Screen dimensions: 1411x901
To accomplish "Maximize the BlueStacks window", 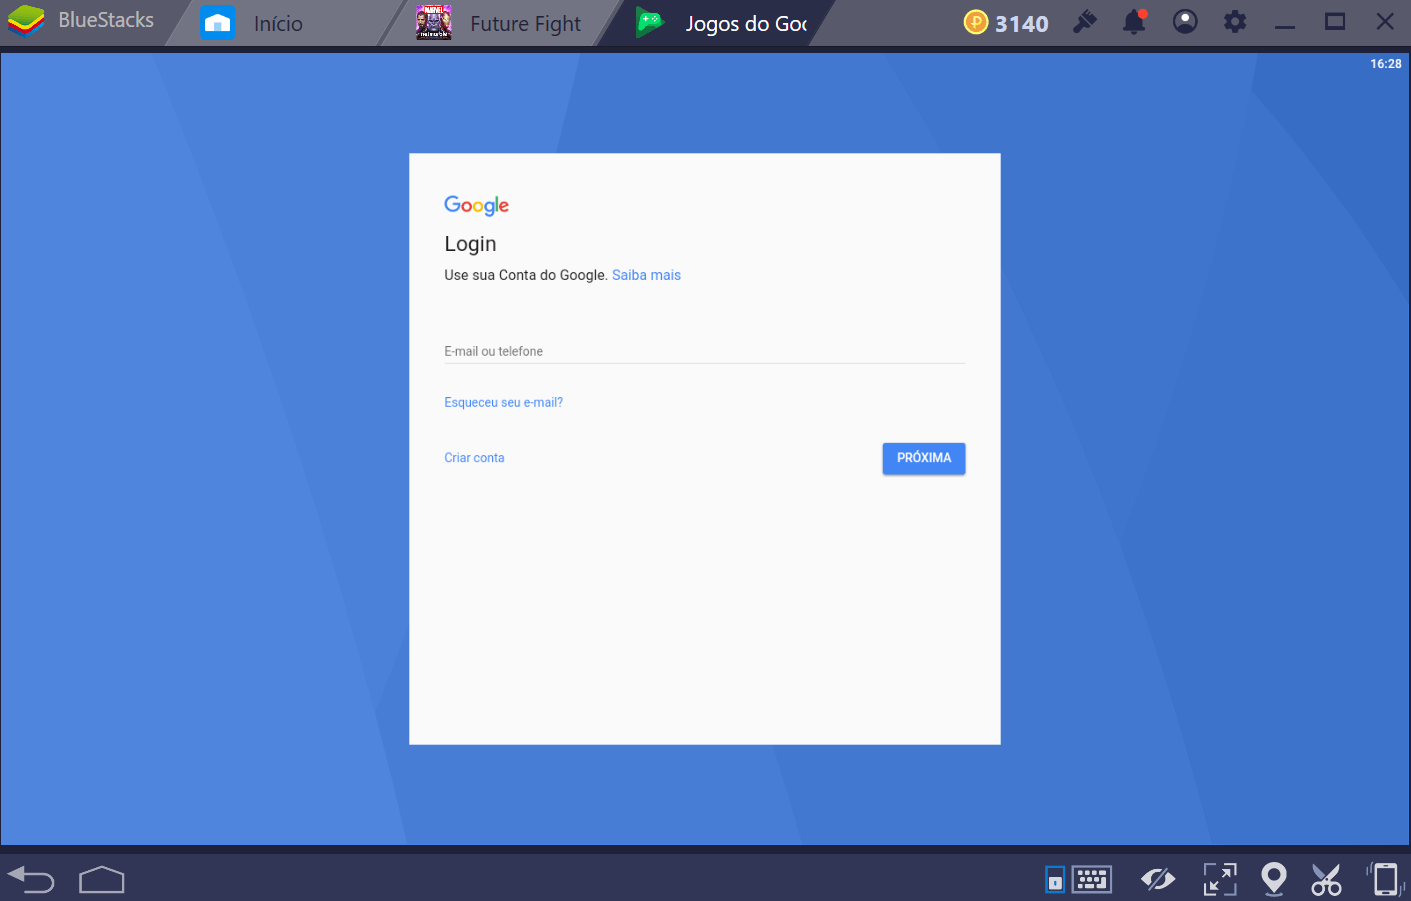I will pos(1335,21).
